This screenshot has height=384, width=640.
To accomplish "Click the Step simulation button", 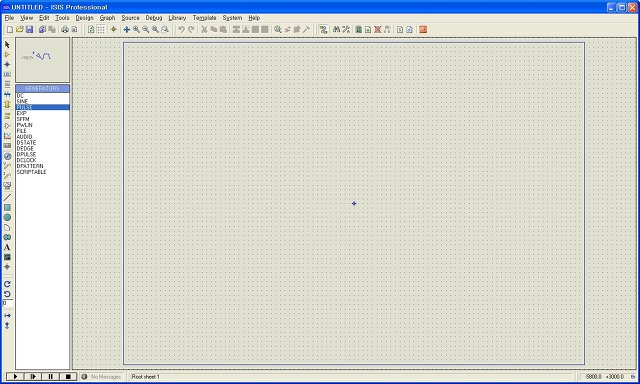I will click(33, 377).
